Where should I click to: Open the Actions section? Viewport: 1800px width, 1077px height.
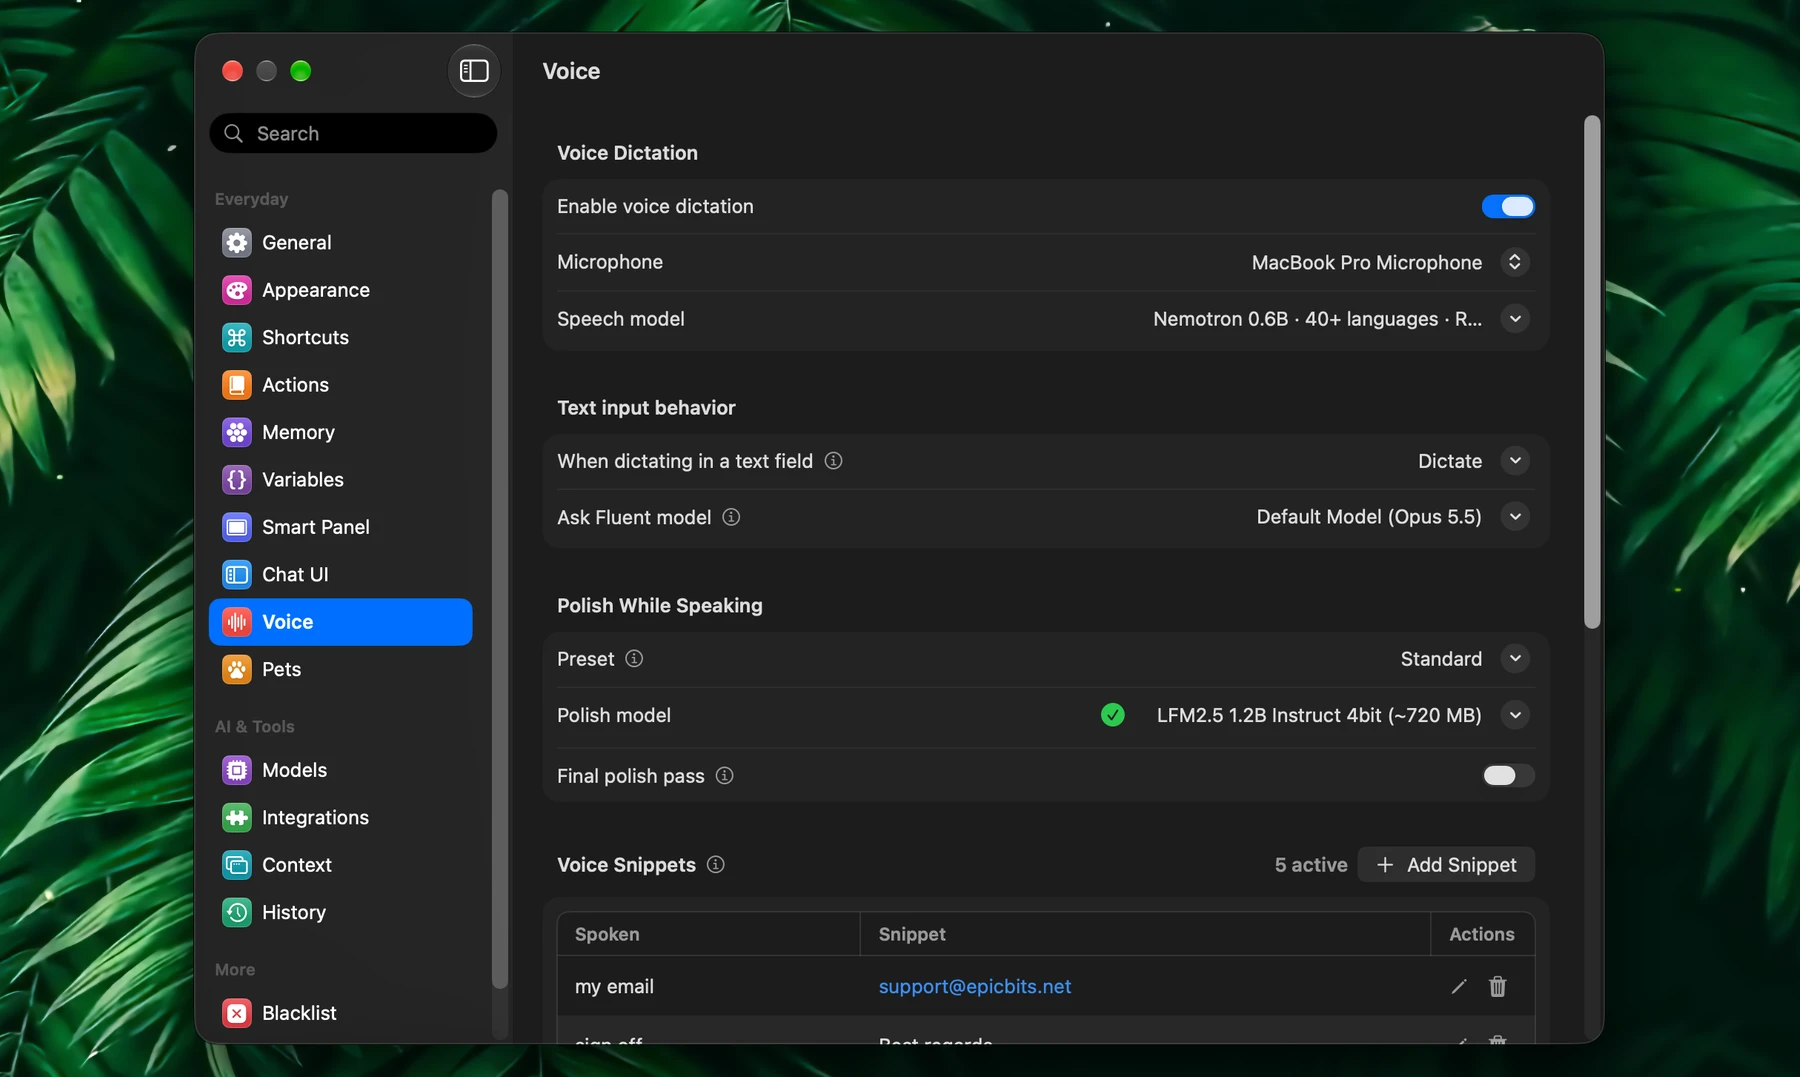click(340, 385)
